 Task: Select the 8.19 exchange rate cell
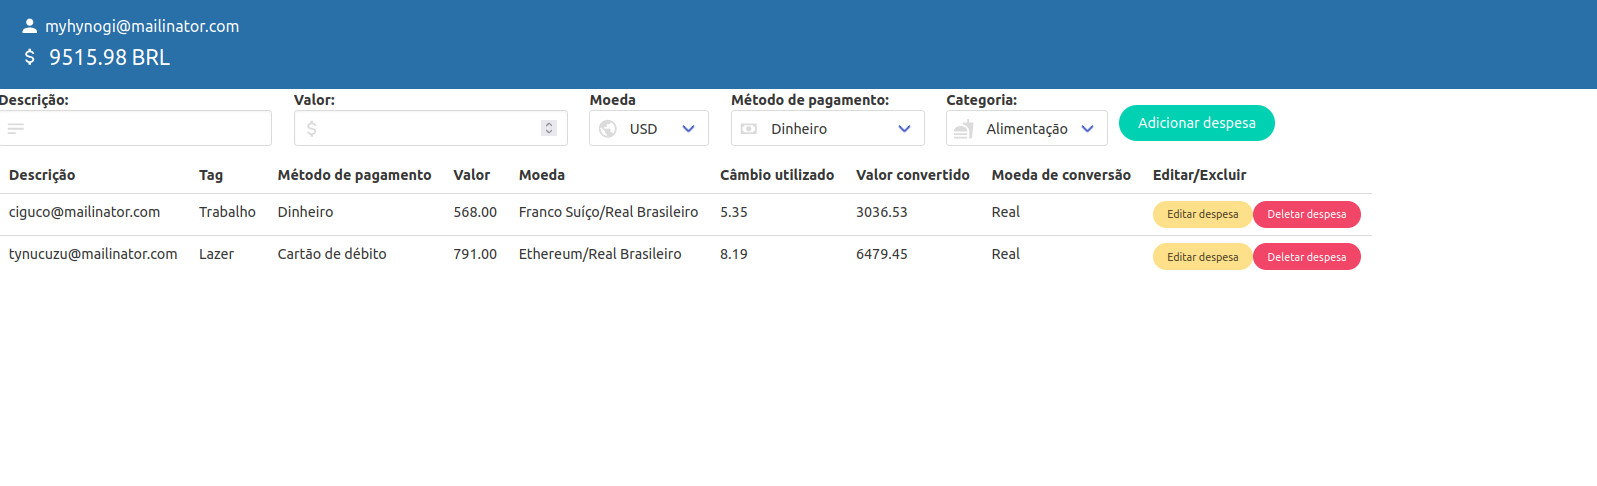point(734,254)
